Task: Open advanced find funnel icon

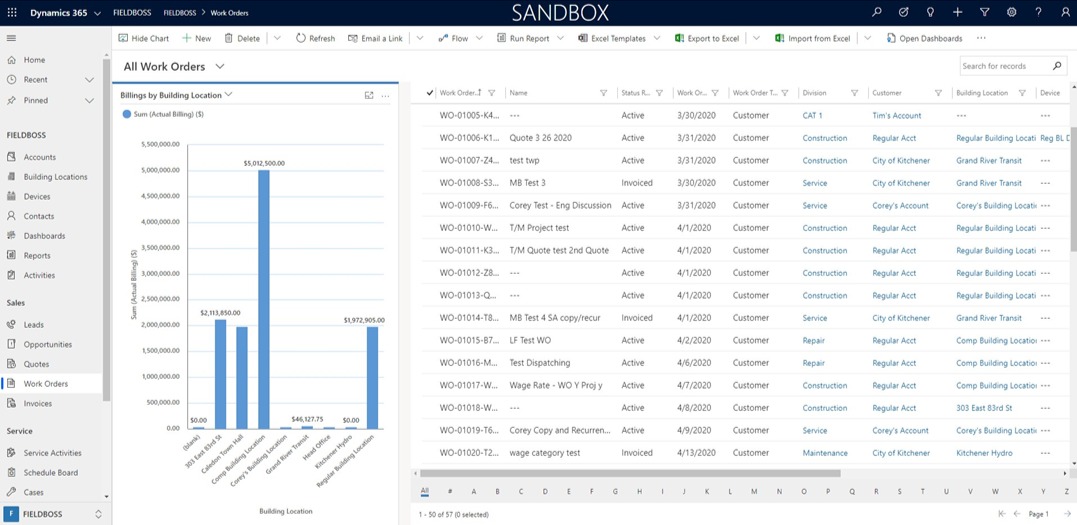Action: (x=984, y=12)
